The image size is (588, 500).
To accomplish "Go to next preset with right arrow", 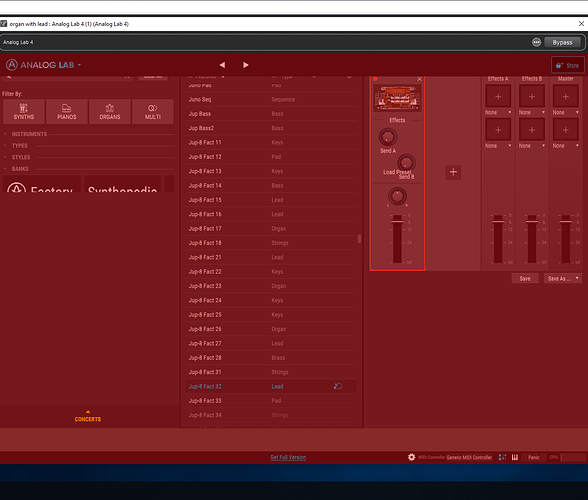I will 246,65.
